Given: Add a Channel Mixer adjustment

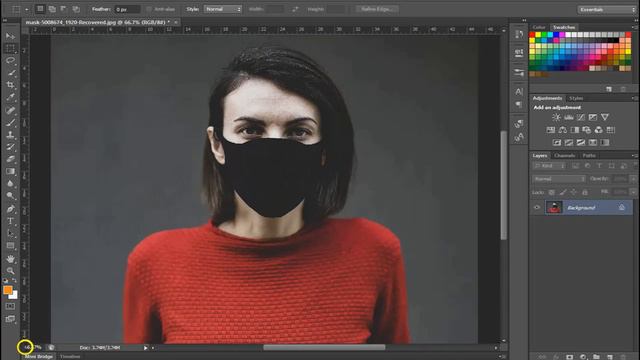Looking at the screenshot, I should (x=598, y=130).
